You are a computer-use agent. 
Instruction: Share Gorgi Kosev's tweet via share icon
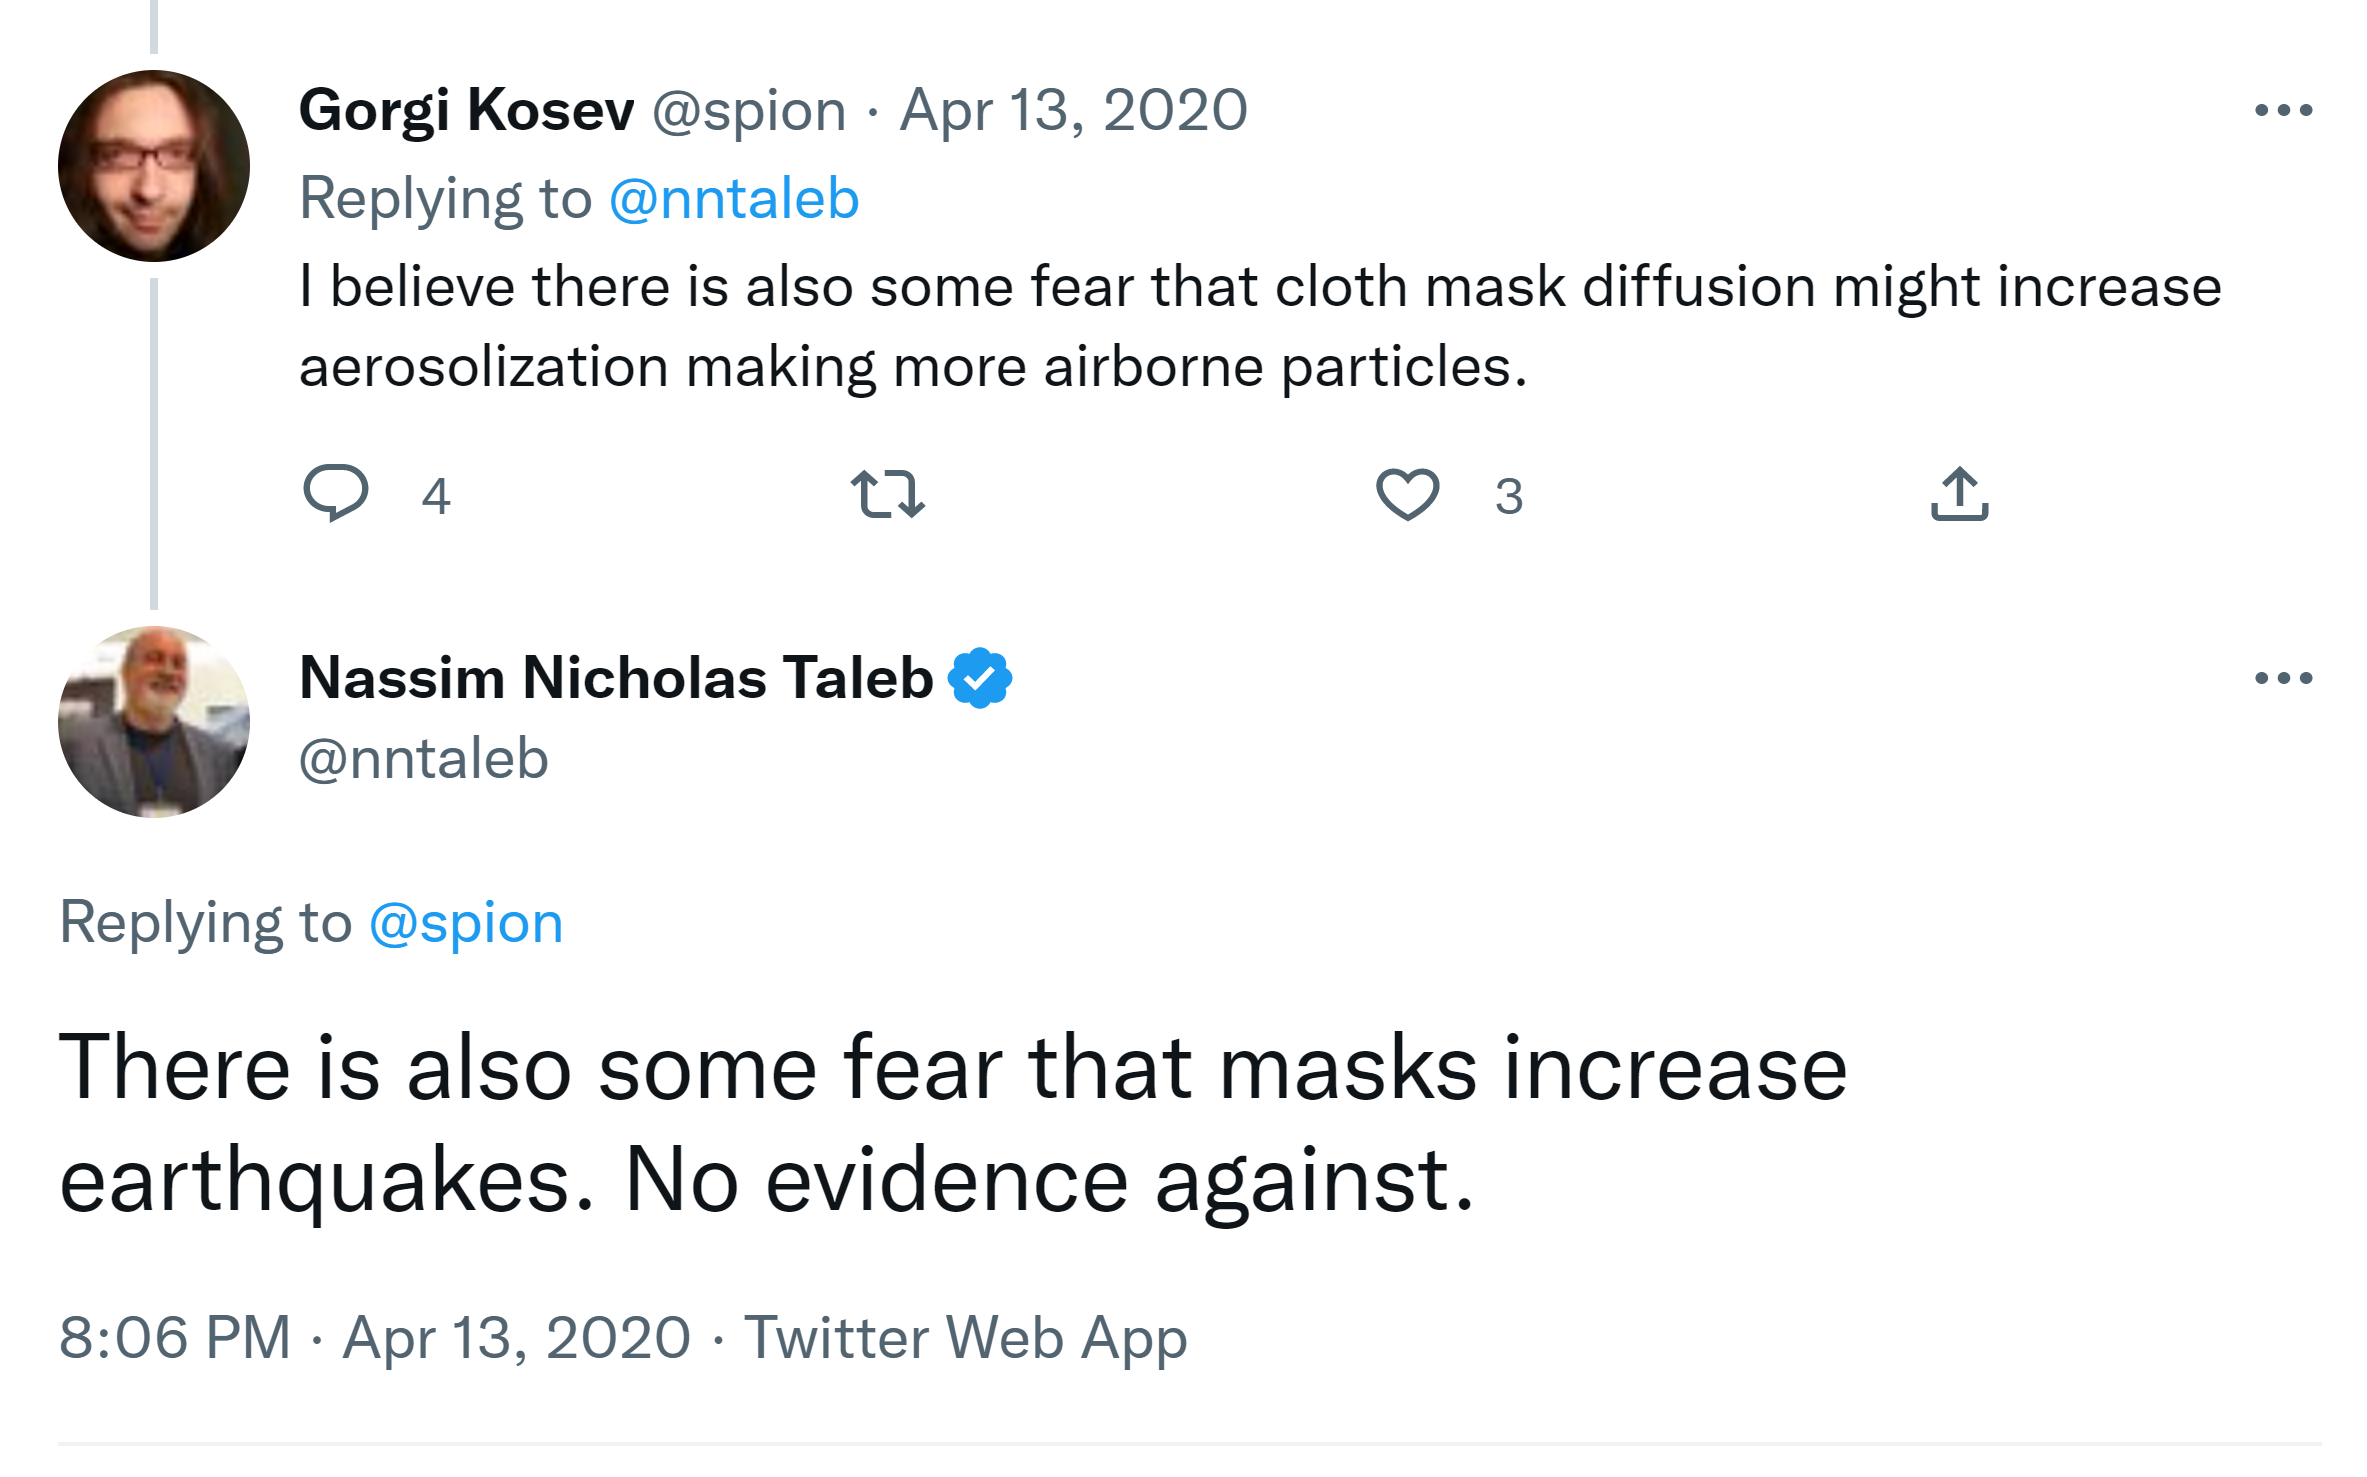[1959, 494]
